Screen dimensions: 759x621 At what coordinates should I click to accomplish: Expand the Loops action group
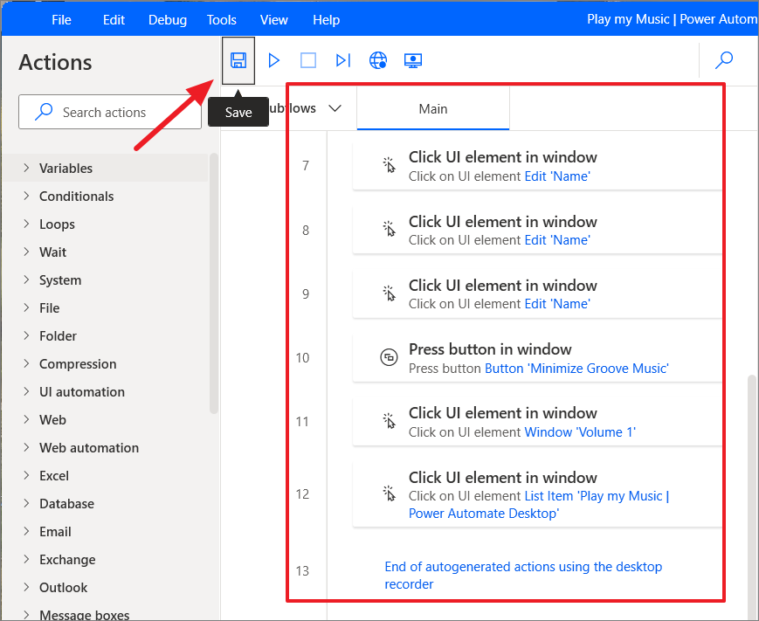[x=26, y=224]
